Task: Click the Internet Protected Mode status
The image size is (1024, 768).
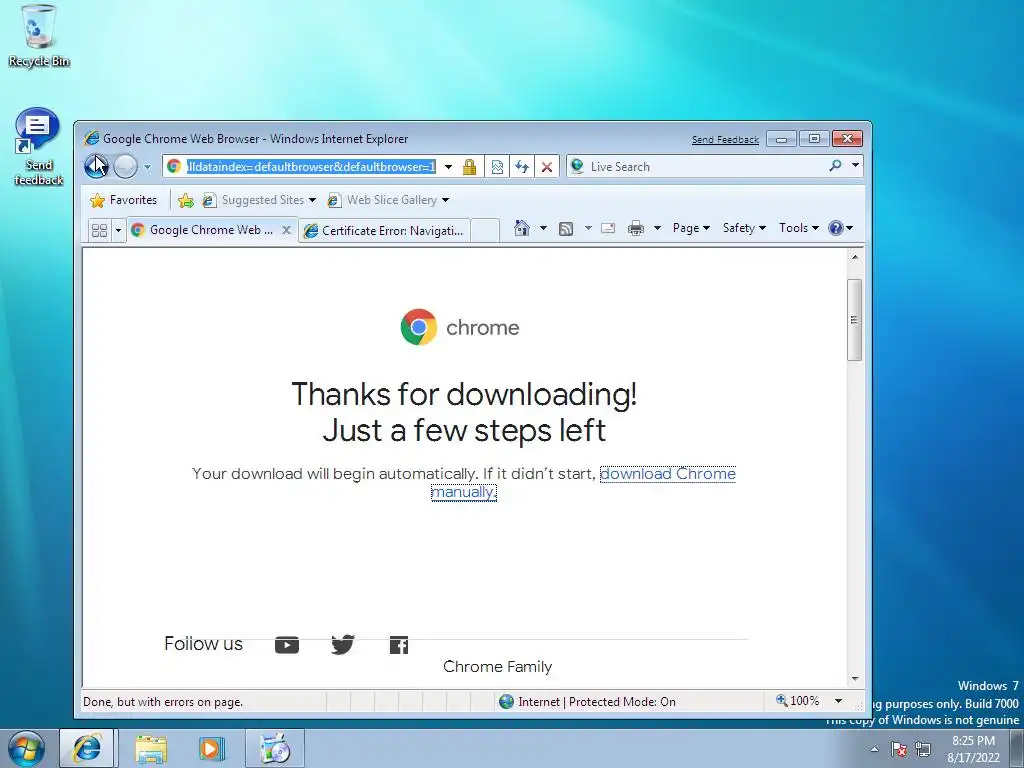Action: tap(588, 702)
